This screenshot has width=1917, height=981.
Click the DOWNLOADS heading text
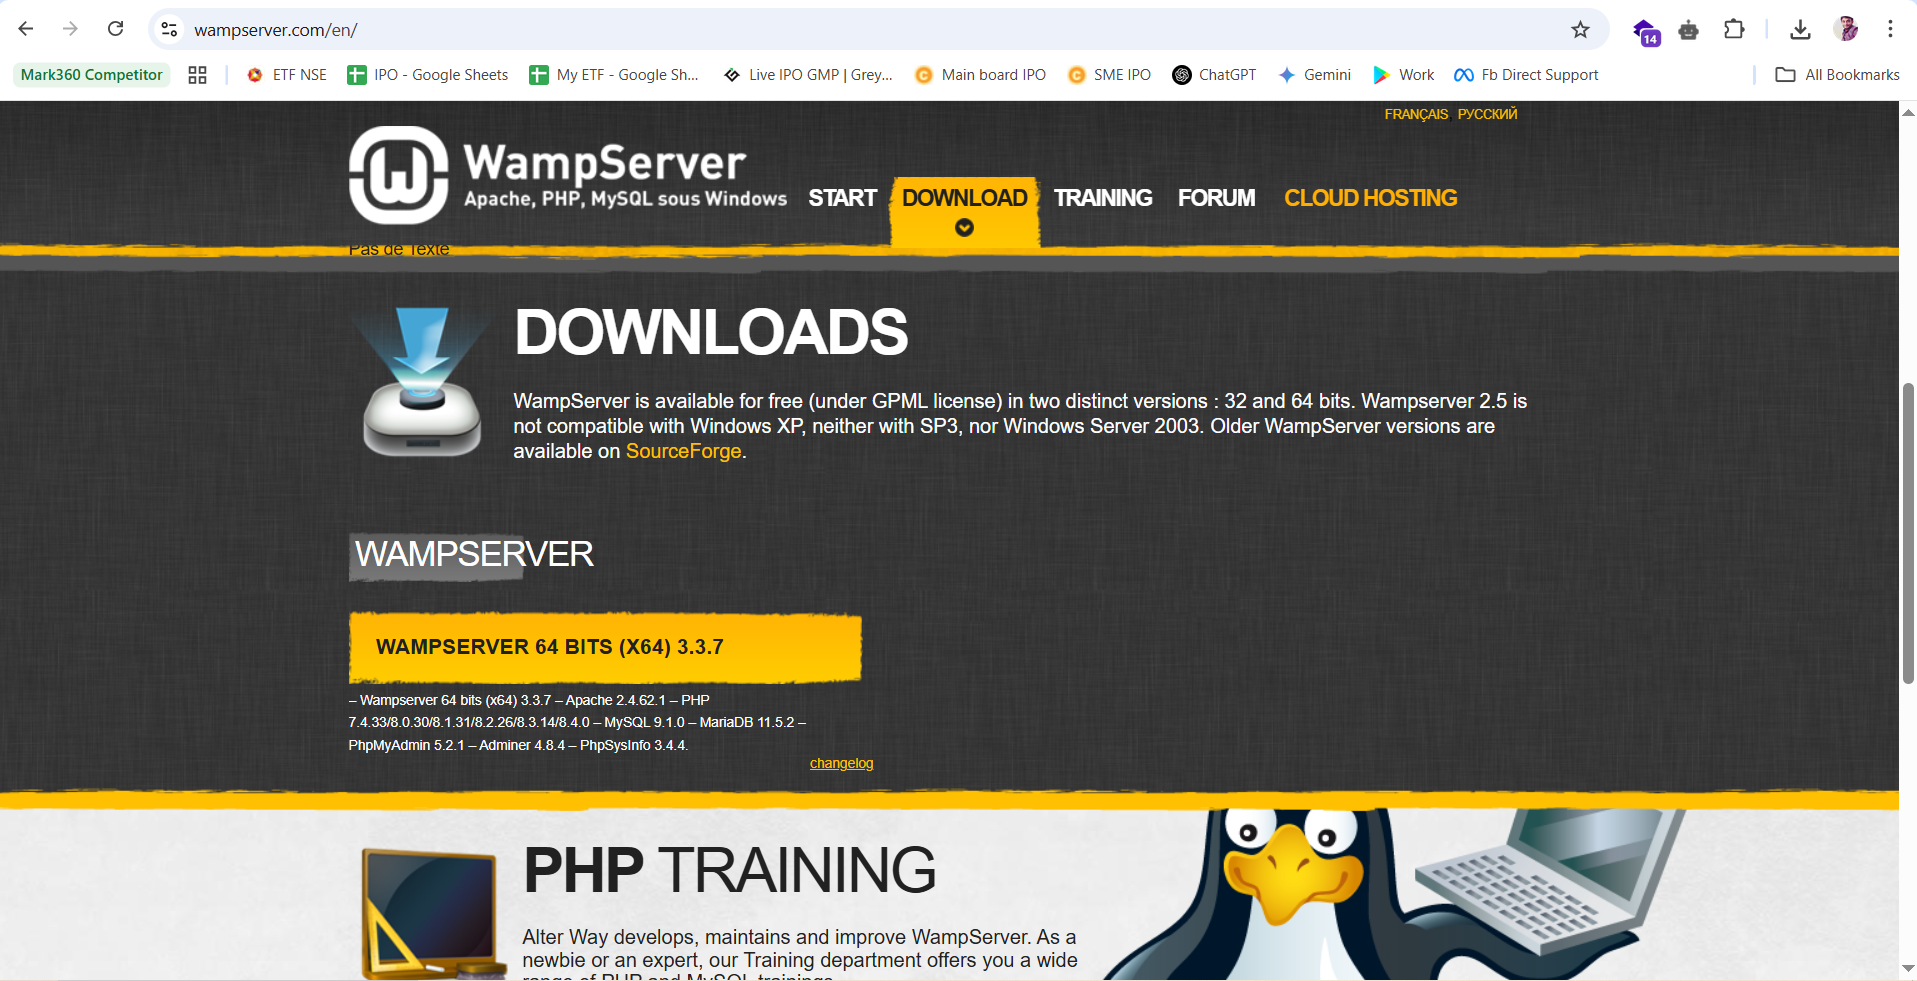pyautogui.click(x=711, y=332)
